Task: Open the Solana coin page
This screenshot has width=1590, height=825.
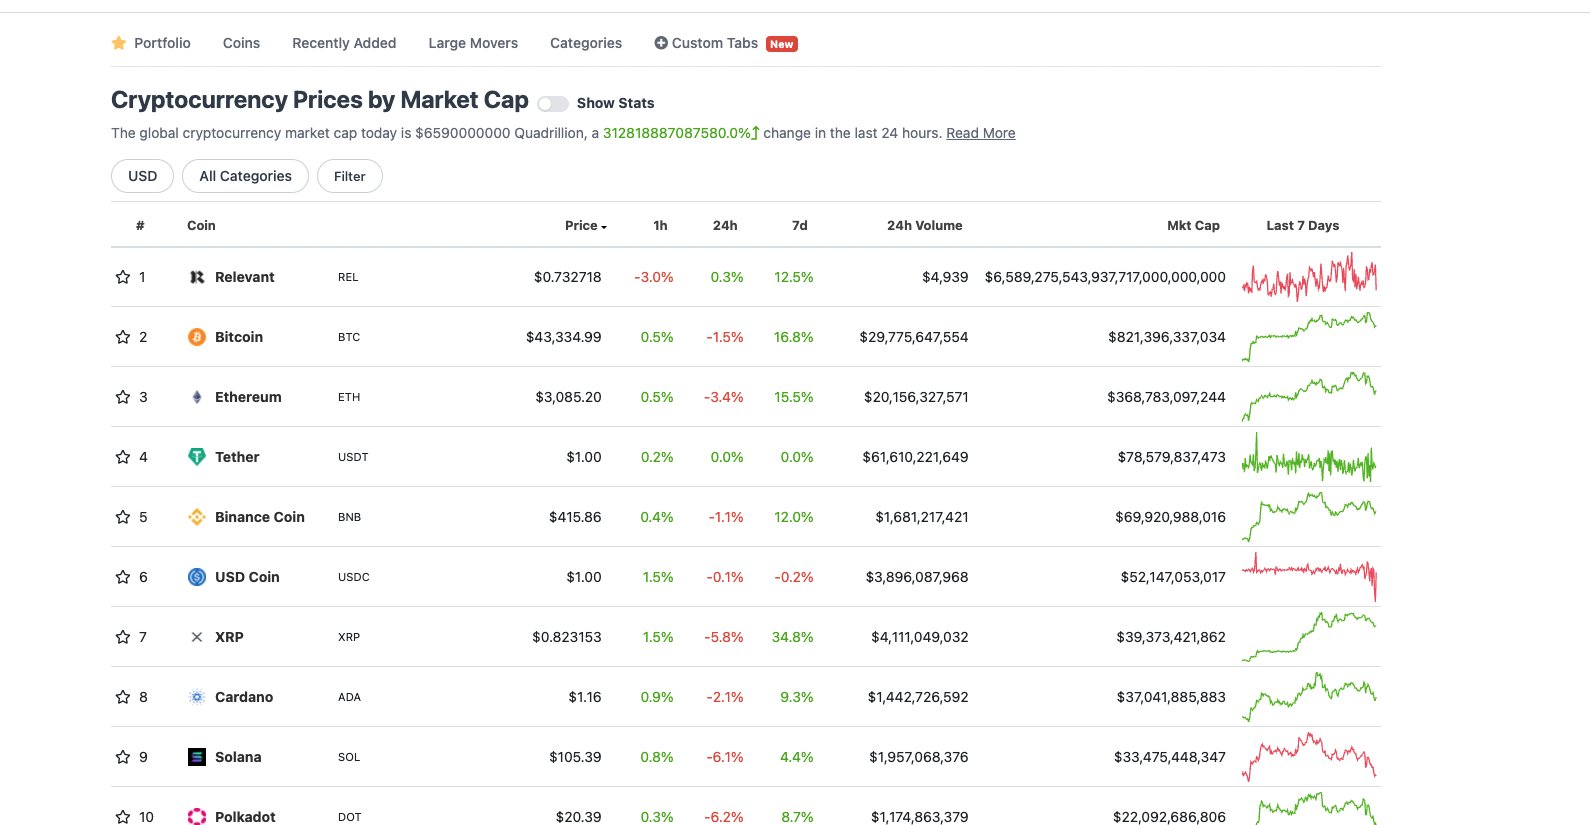Action: pyautogui.click(x=238, y=757)
